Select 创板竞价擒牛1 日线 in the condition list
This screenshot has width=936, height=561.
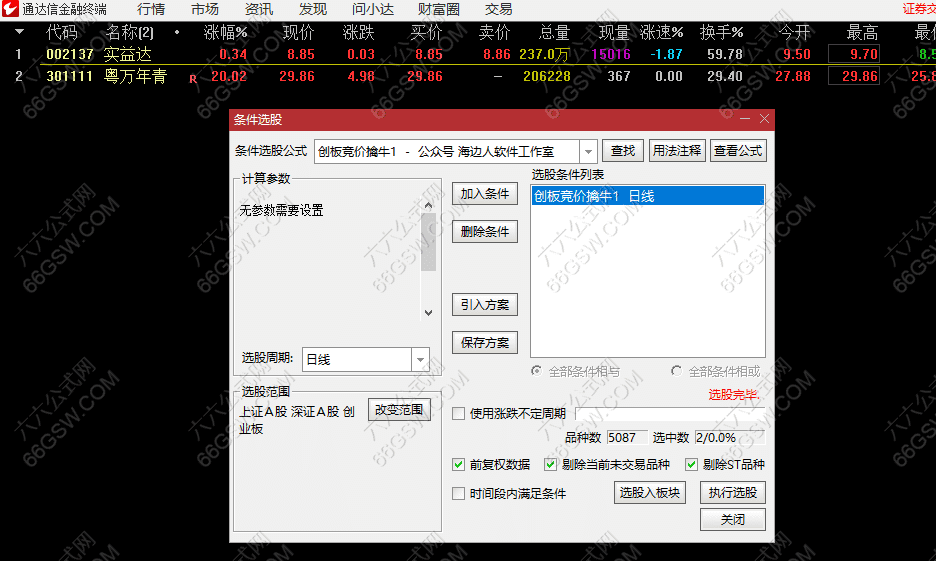tap(648, 196)
